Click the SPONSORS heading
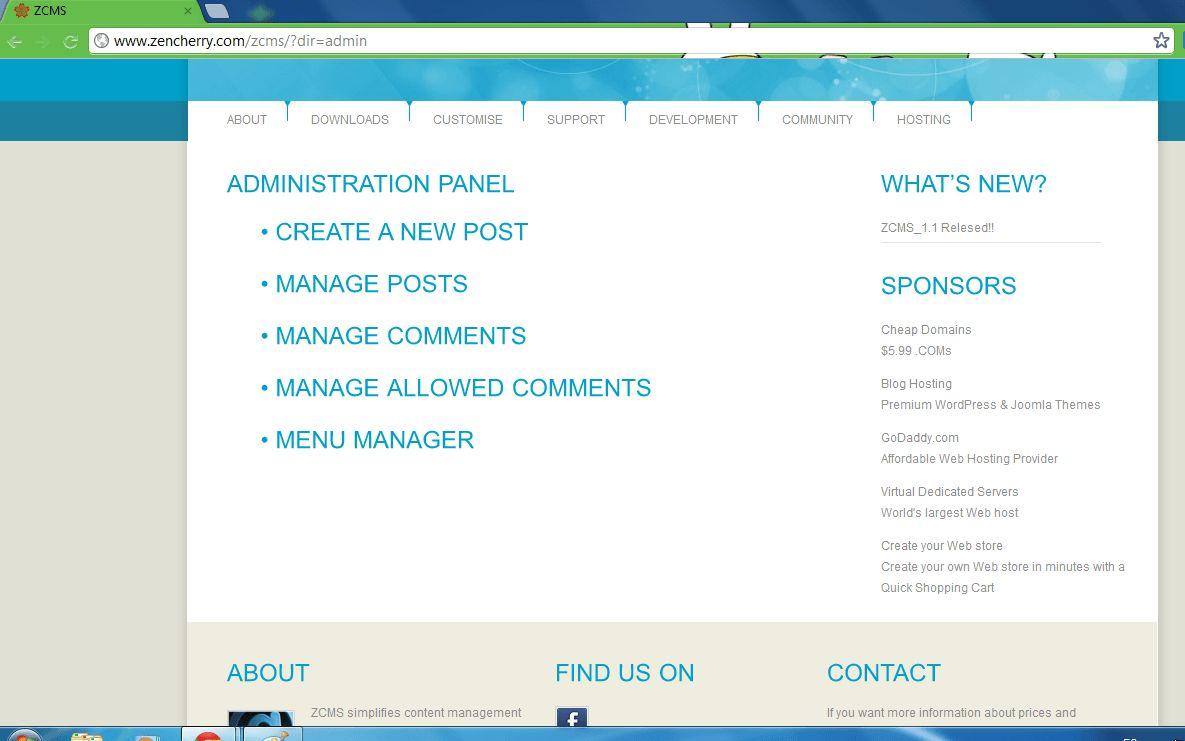This screenshot has width=1185, height=741. pyautogui.click(x=948, y=286)
